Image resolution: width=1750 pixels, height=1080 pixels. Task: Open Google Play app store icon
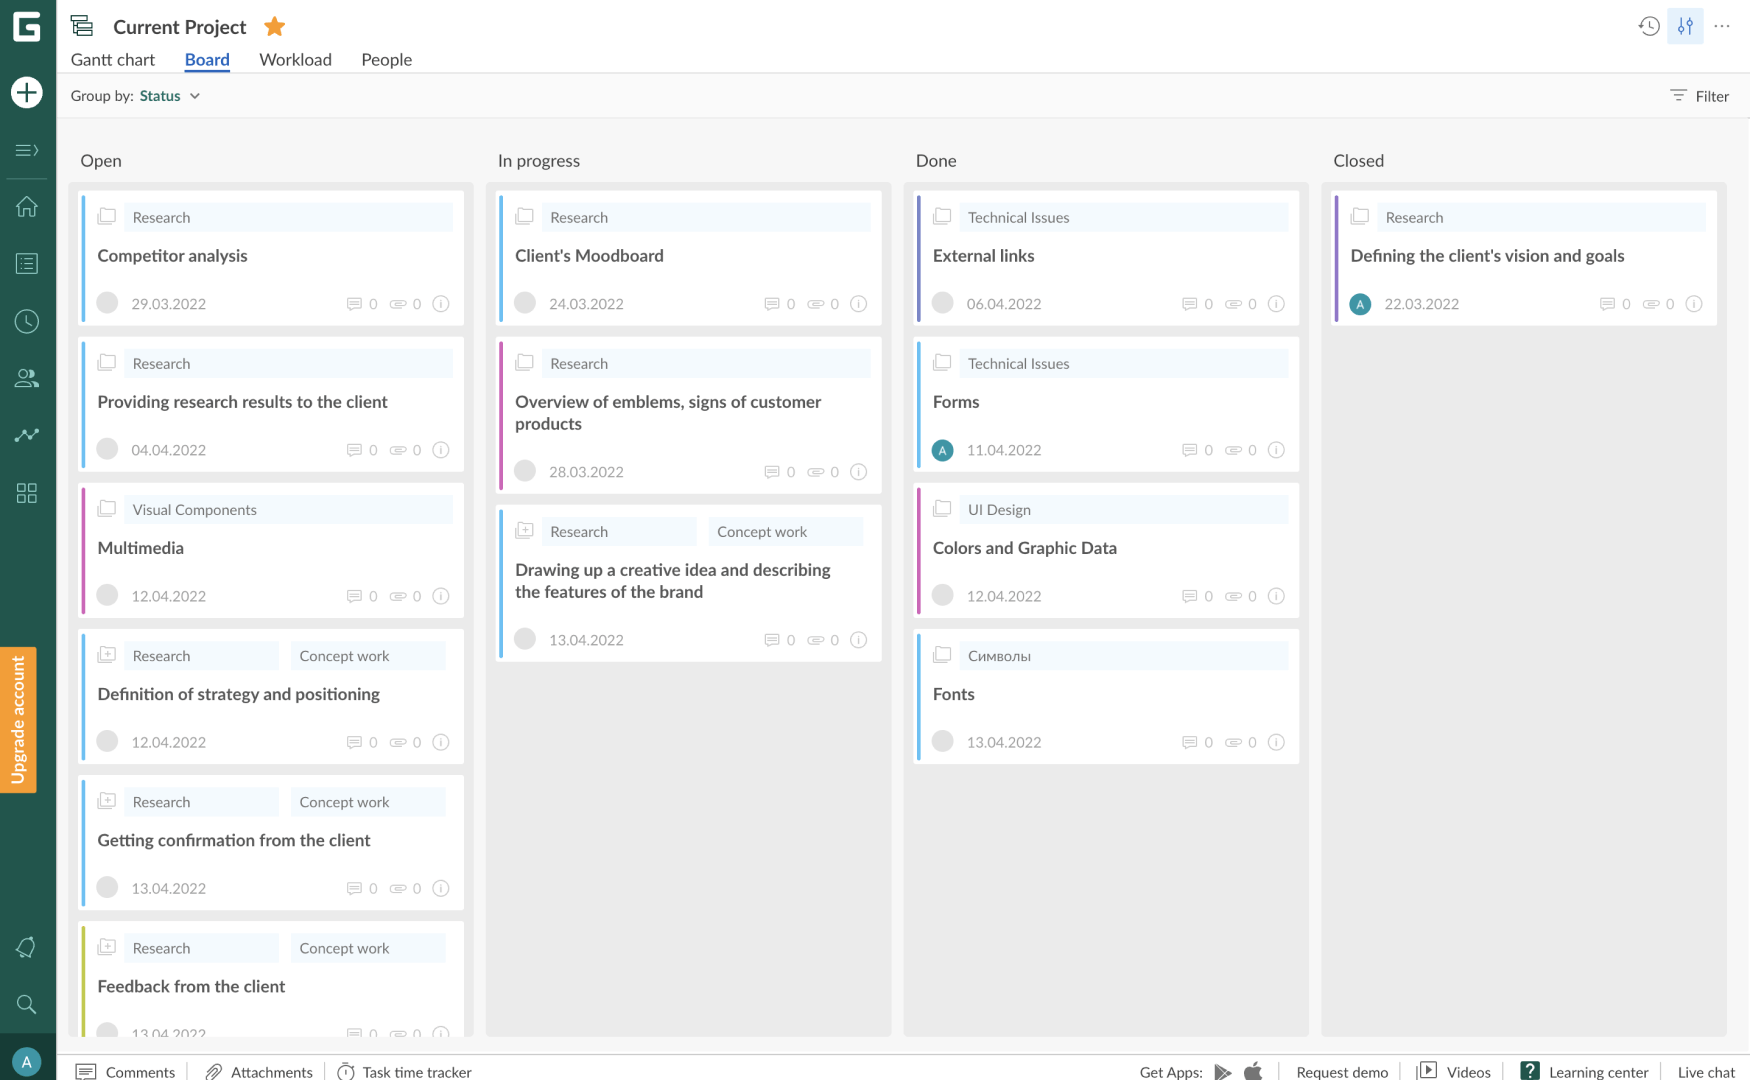(1223, 1071)
